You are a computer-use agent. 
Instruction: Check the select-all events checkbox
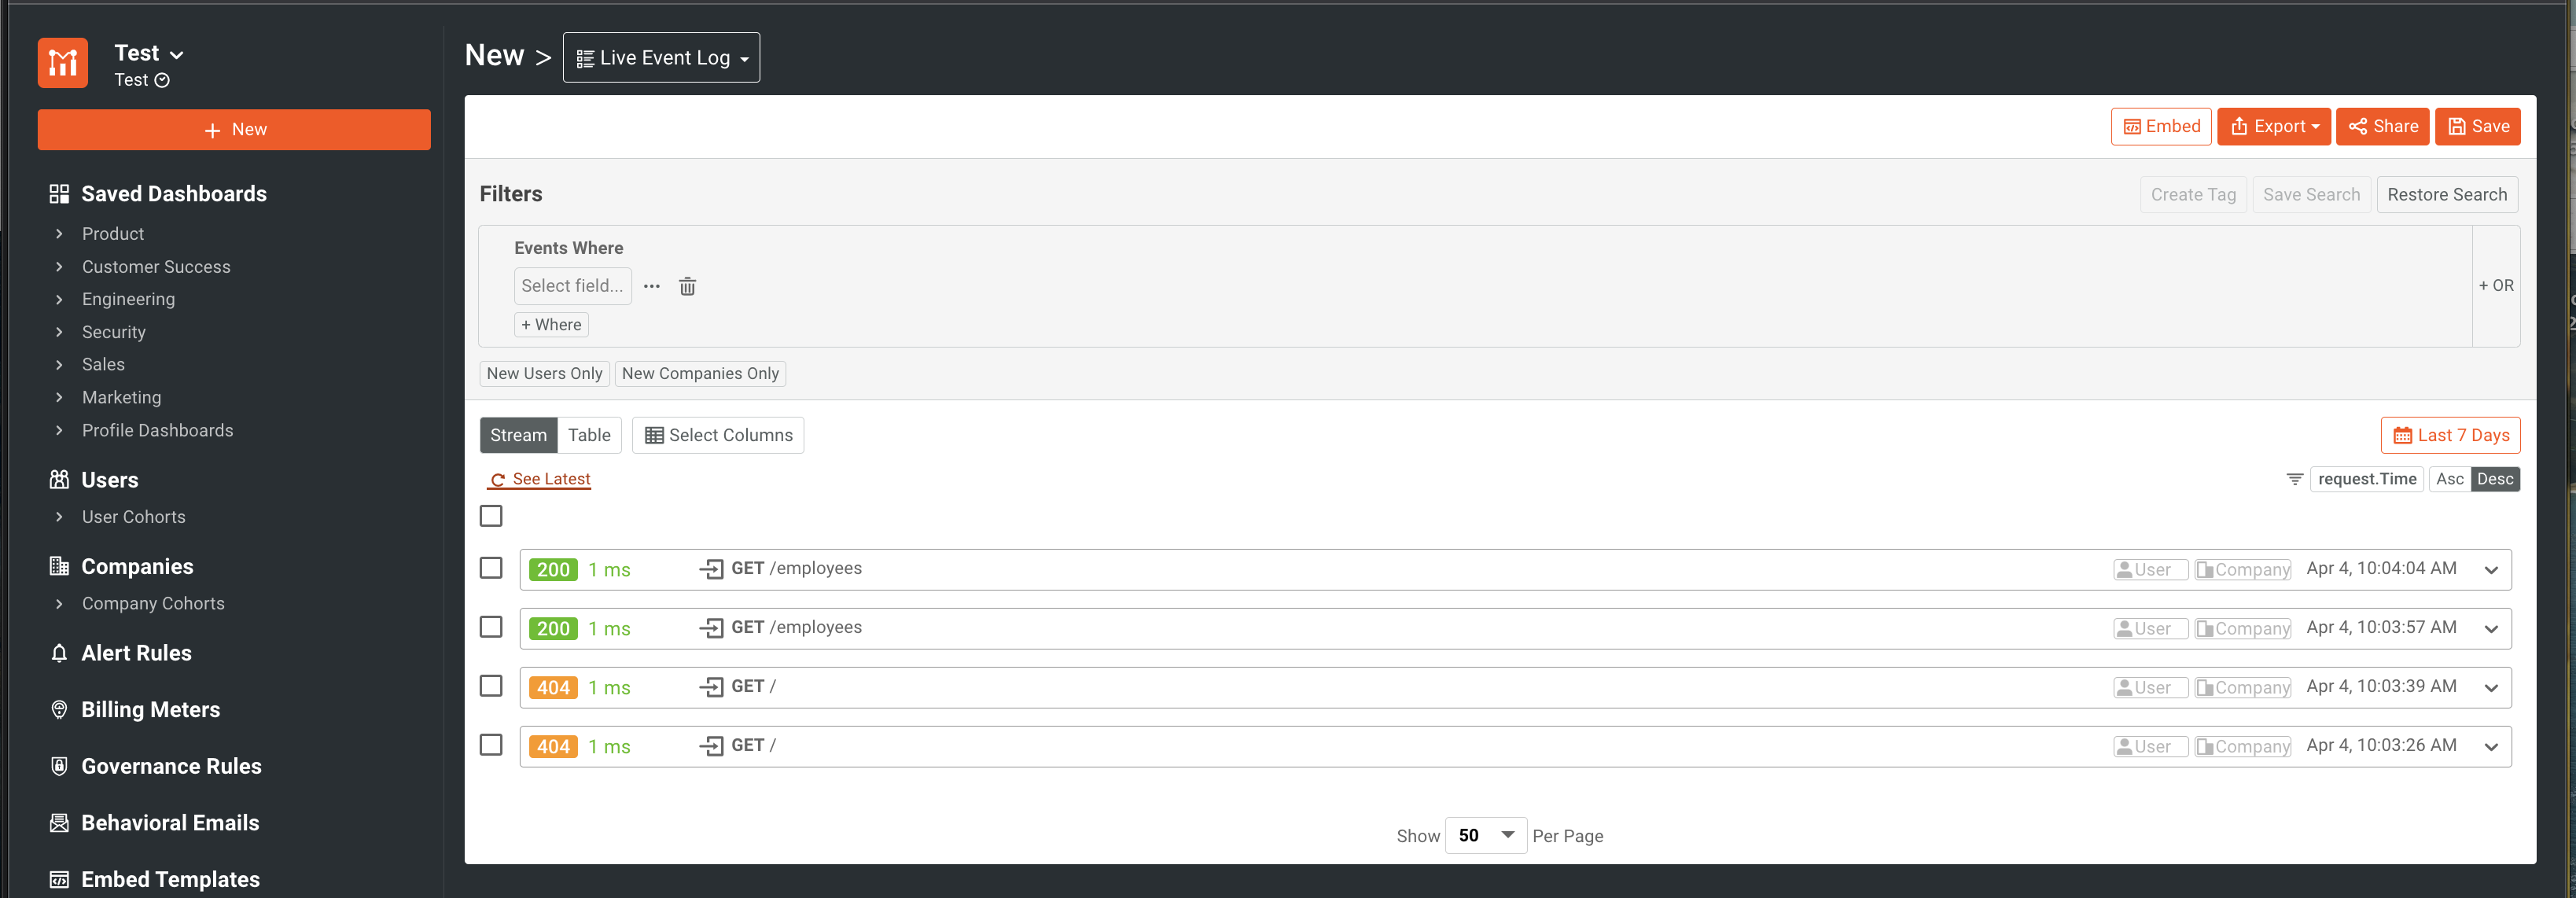(491, 516)
